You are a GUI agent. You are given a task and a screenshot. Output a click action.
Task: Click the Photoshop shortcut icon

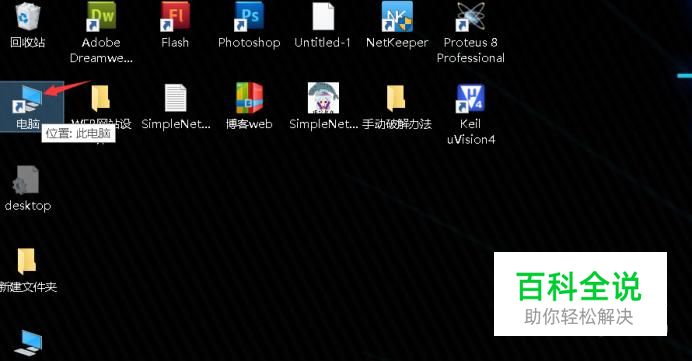(x=249, y=17)
